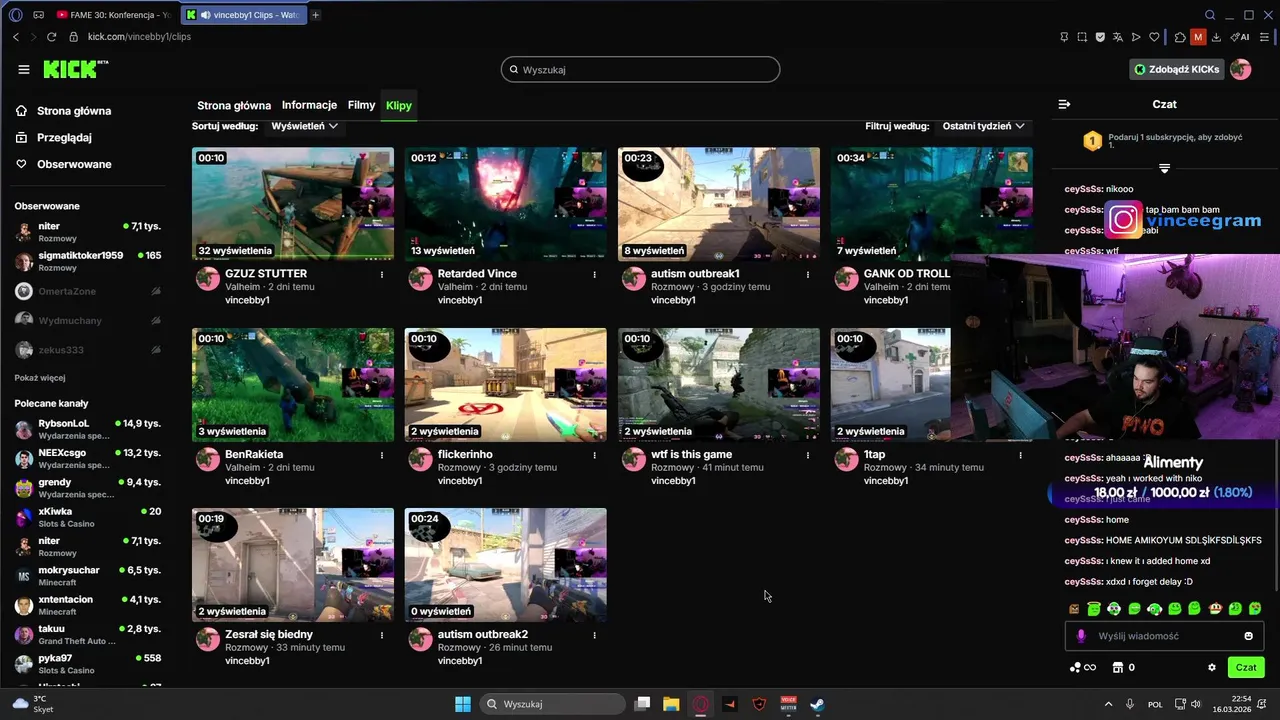Reload the page
1280x720 pixels.
[x=52, y=37]
